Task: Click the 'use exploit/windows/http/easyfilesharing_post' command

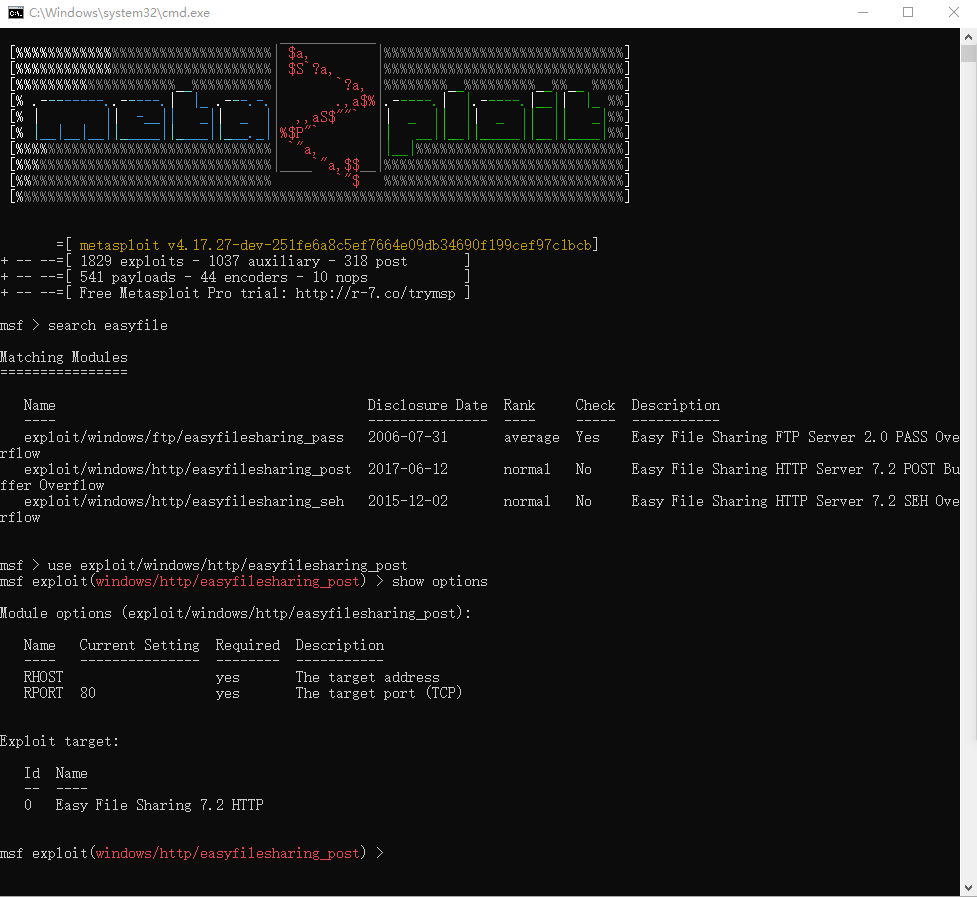Action: click(227, 566)
